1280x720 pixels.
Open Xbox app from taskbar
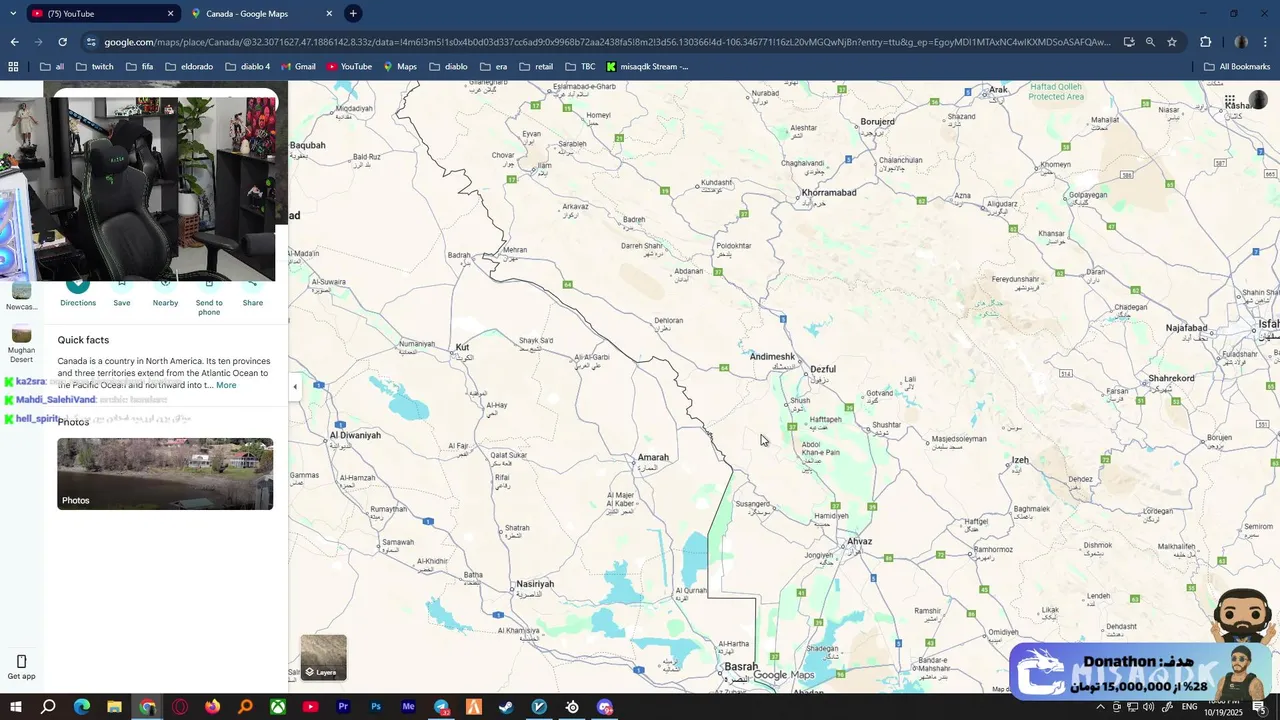(278, 707)
